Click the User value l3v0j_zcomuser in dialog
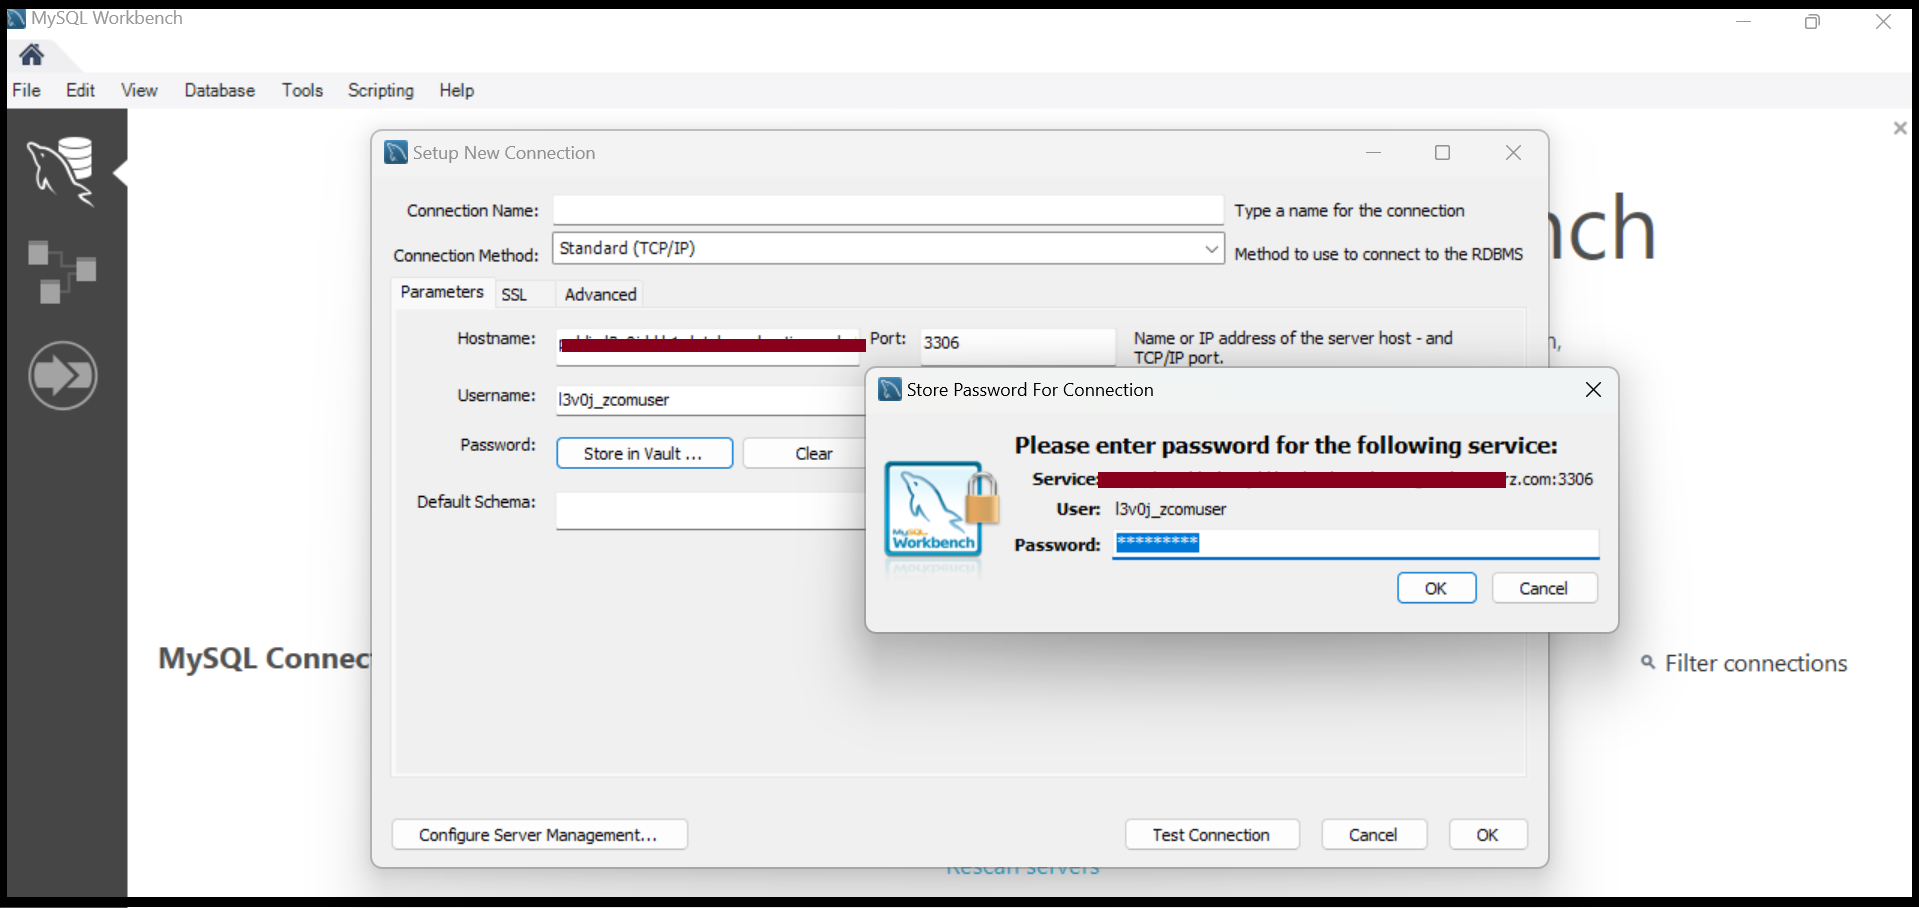Viewport: 1919px width, 908px height. tap(1170, 509)
